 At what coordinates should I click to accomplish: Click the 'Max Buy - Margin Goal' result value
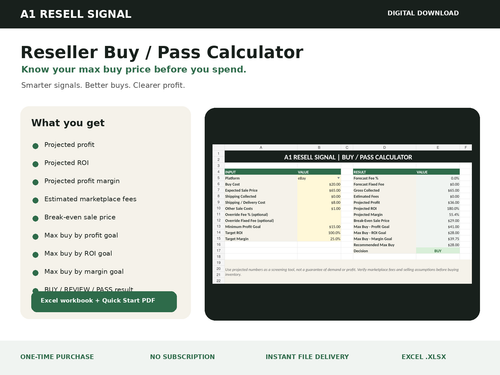coord(438,239)
